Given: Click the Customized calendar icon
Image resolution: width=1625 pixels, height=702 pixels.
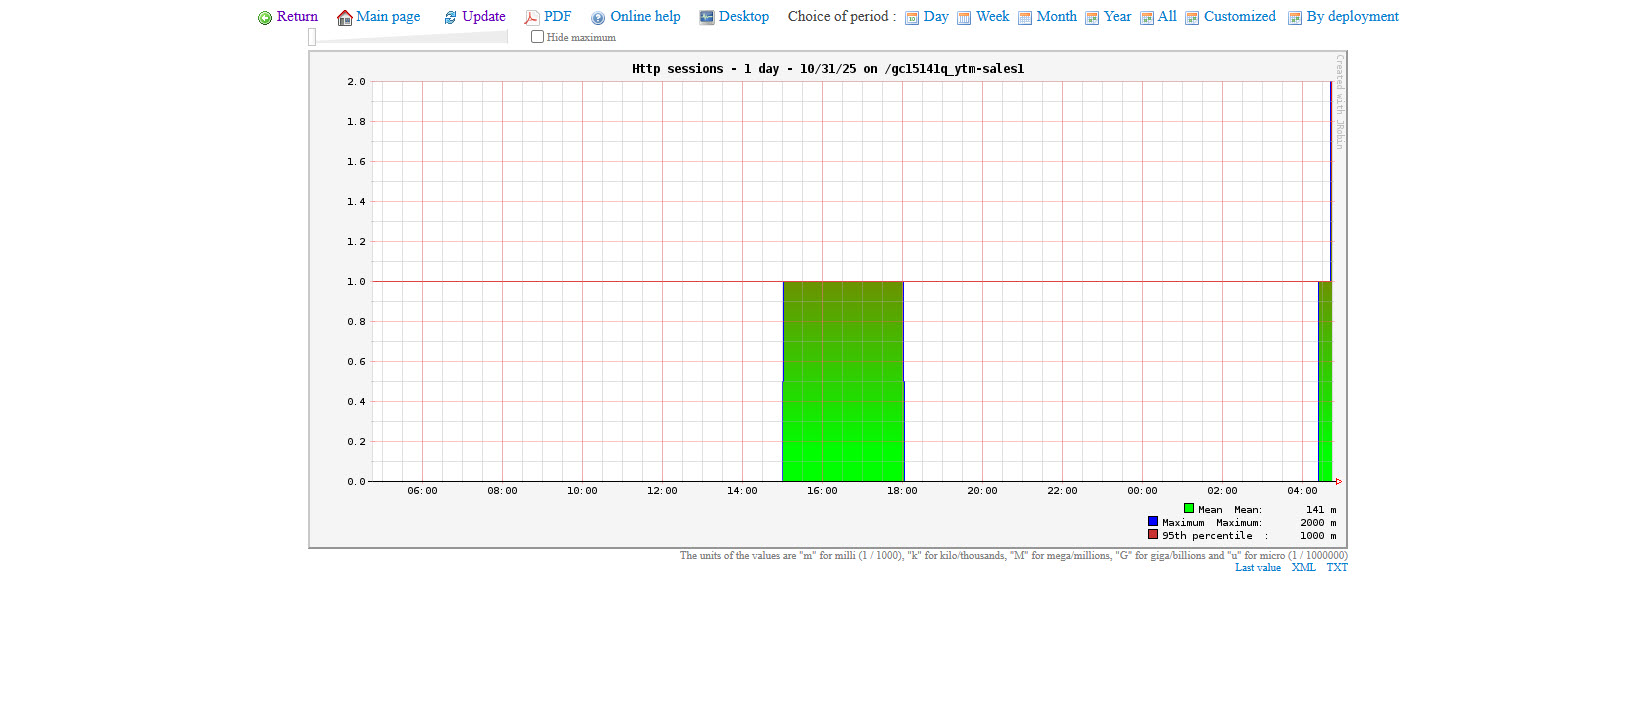Looking at the screenshot, I should pos(1192,18).
